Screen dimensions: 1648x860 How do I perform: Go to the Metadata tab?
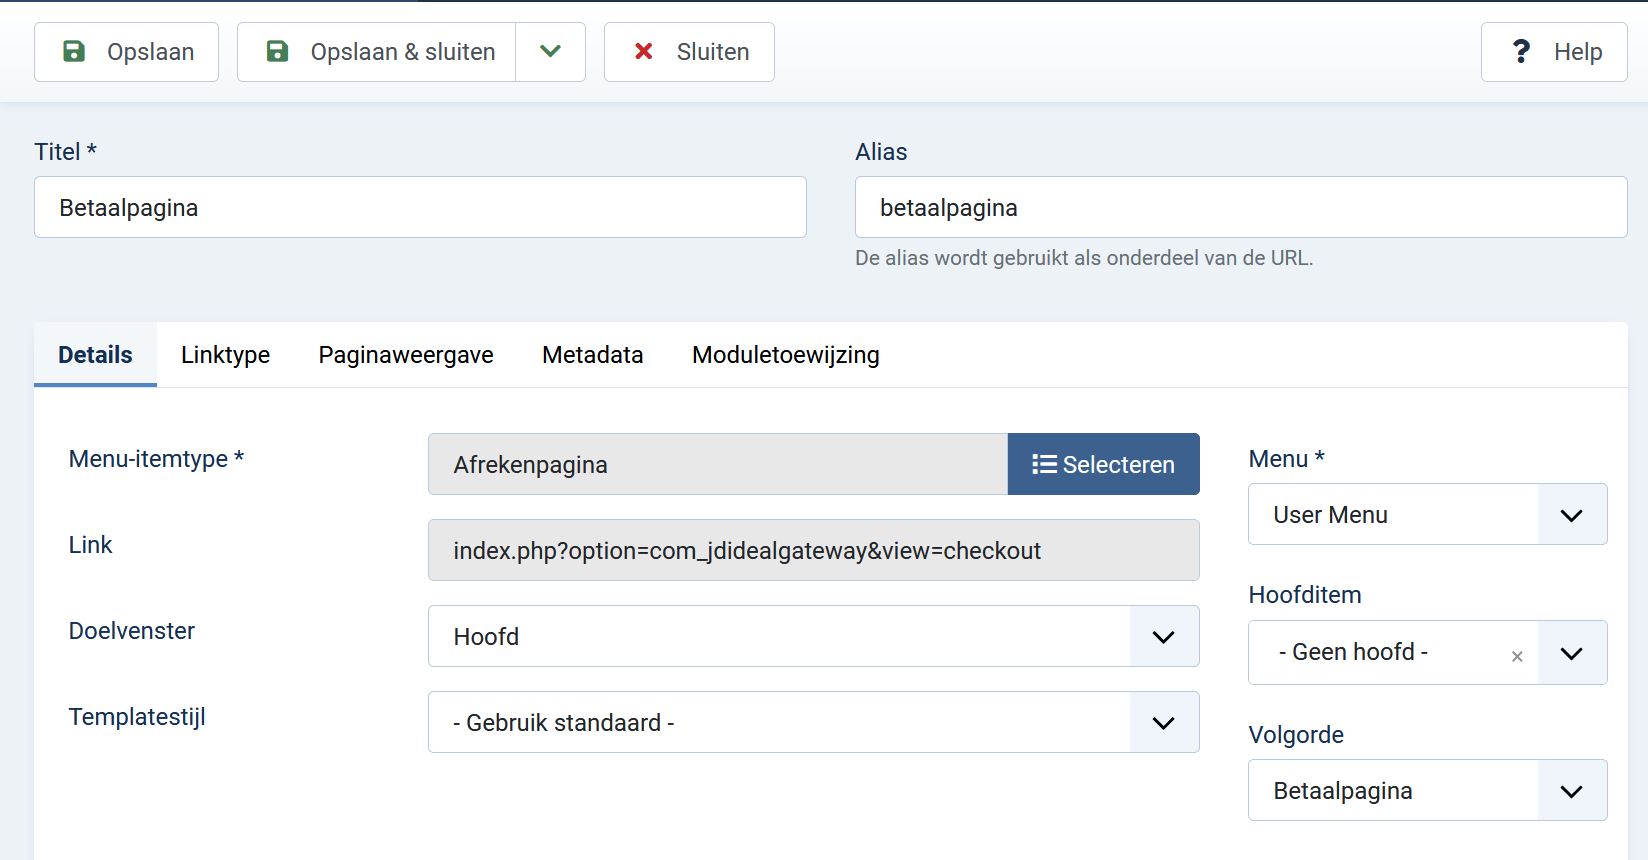(x=592, y=355)
